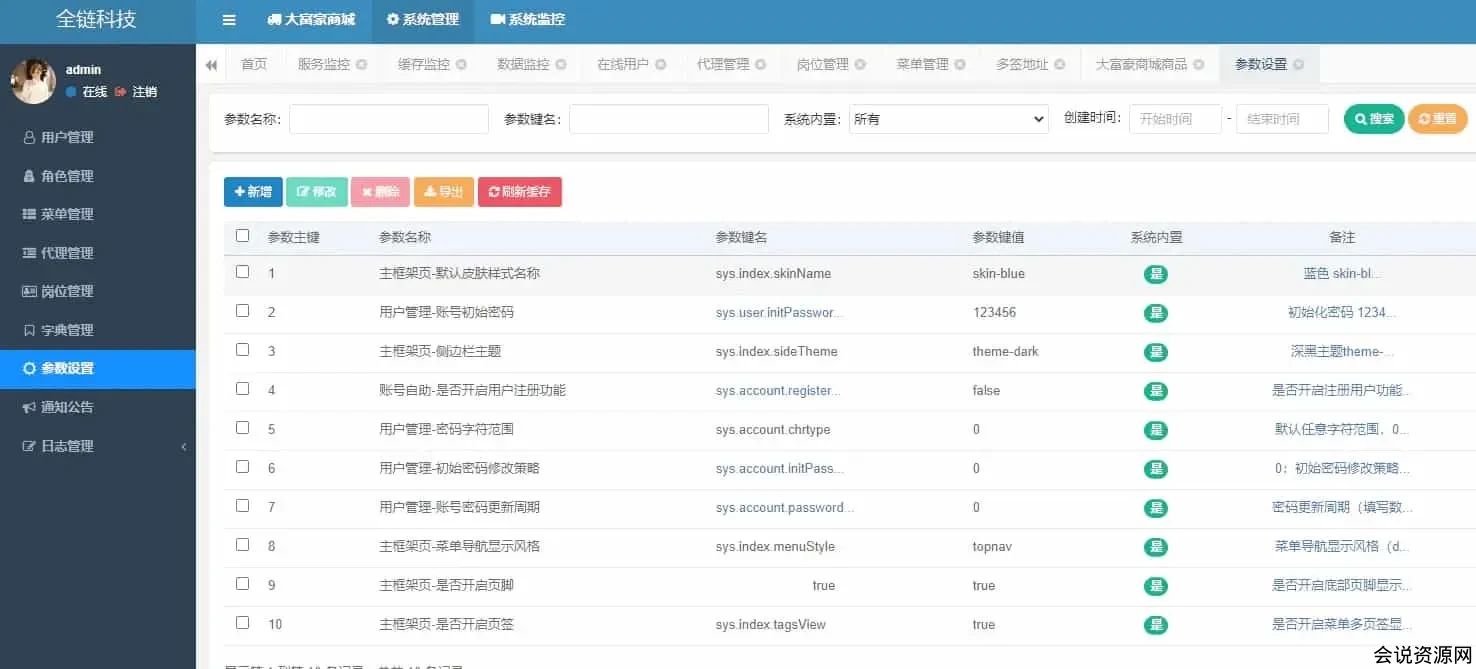Click the 导出 export button
The width and height of the screenshot is (1476, 669).
[444, 192]
